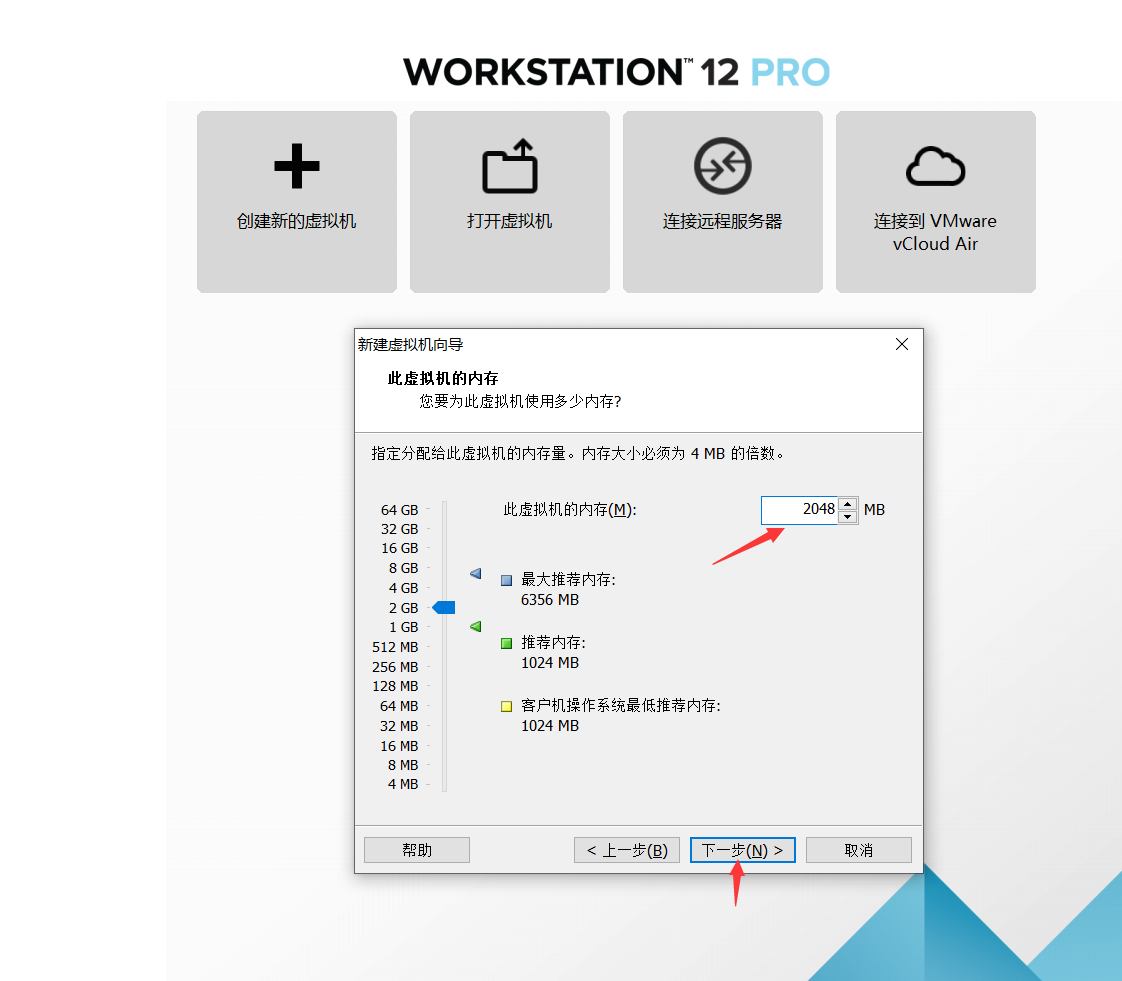The image size is (1122, 981).
Task: Click the 新建虚拟机向导 dialog title
Action: tap(410, 345)
